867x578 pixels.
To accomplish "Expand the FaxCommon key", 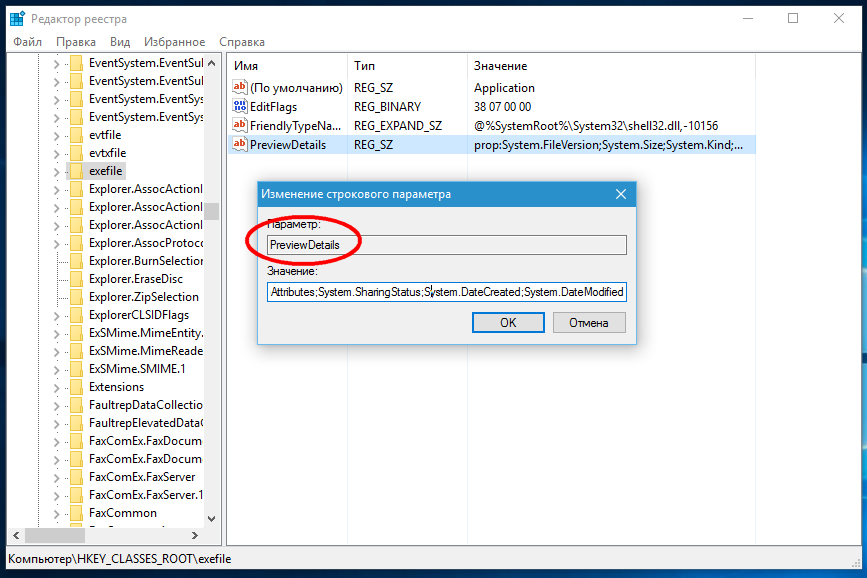I will pos(56,514).
